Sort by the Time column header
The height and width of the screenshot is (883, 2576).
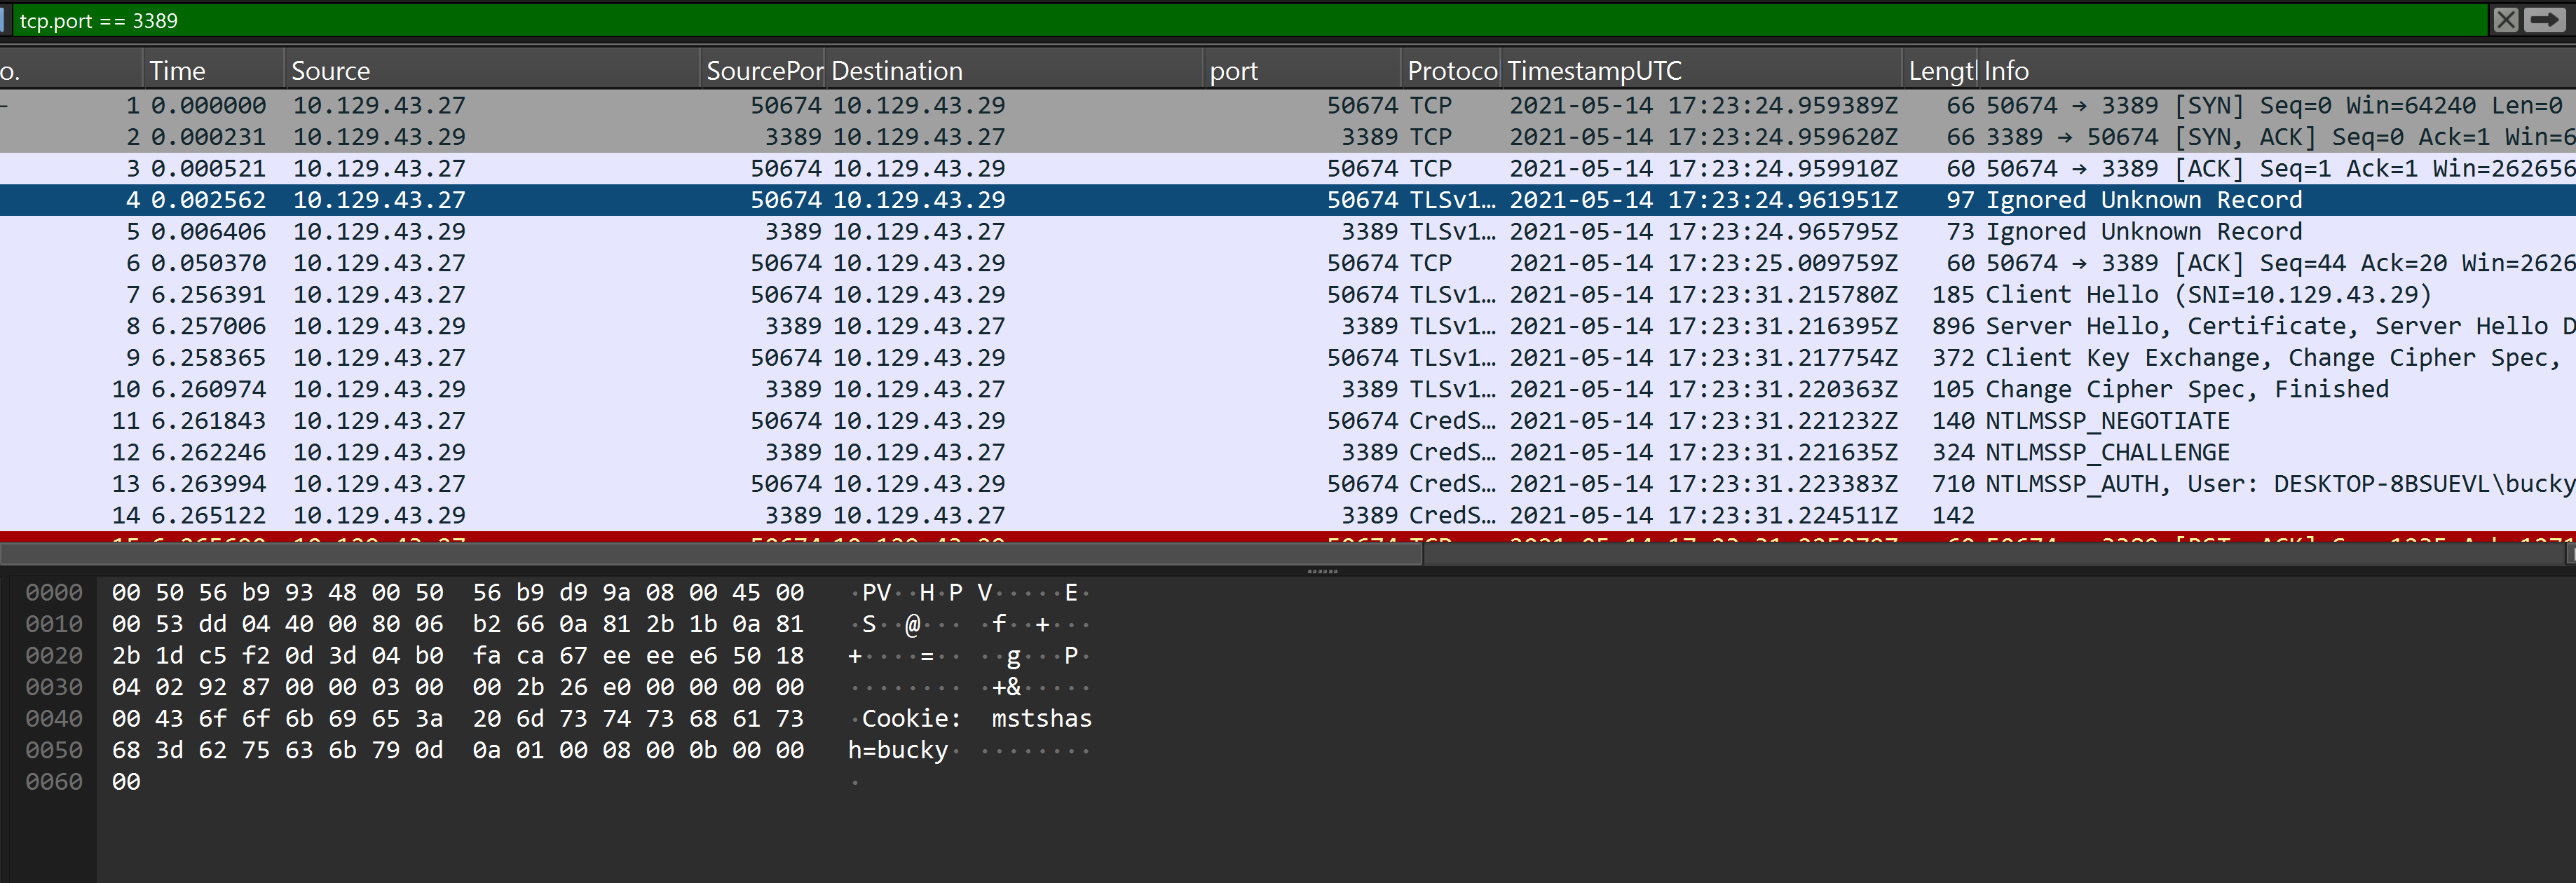pyautogui.click(x=213, y=71)
